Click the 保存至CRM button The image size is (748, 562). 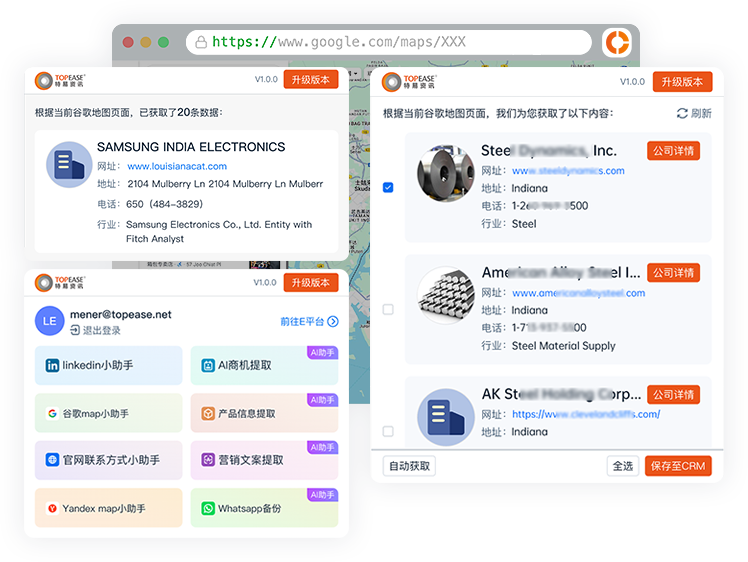(x=678, y=466)
